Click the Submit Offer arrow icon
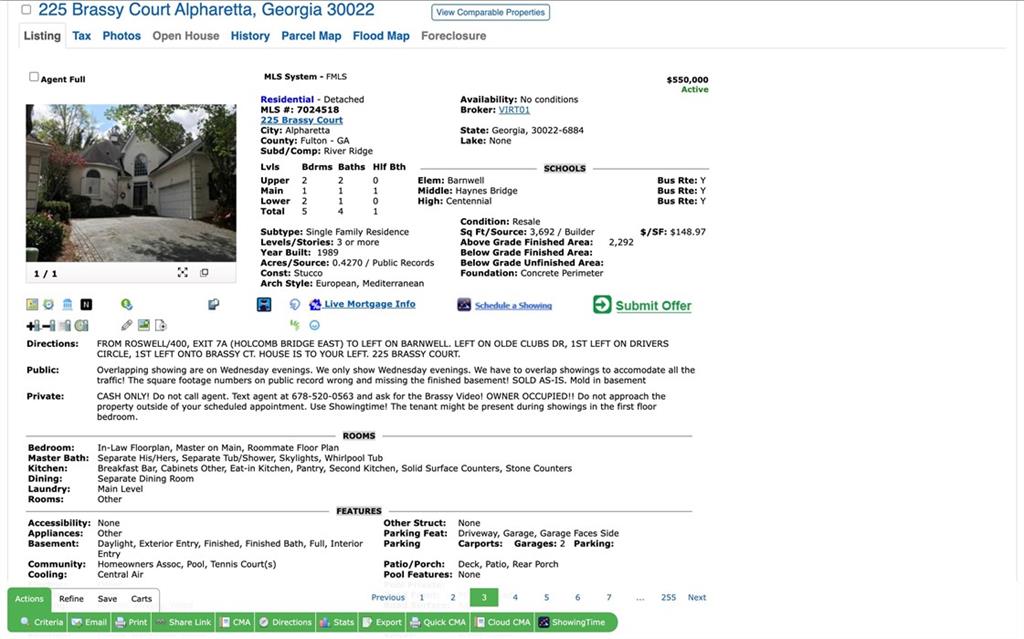This screenshot has height=639, width=1024. [x=602, y=304]
